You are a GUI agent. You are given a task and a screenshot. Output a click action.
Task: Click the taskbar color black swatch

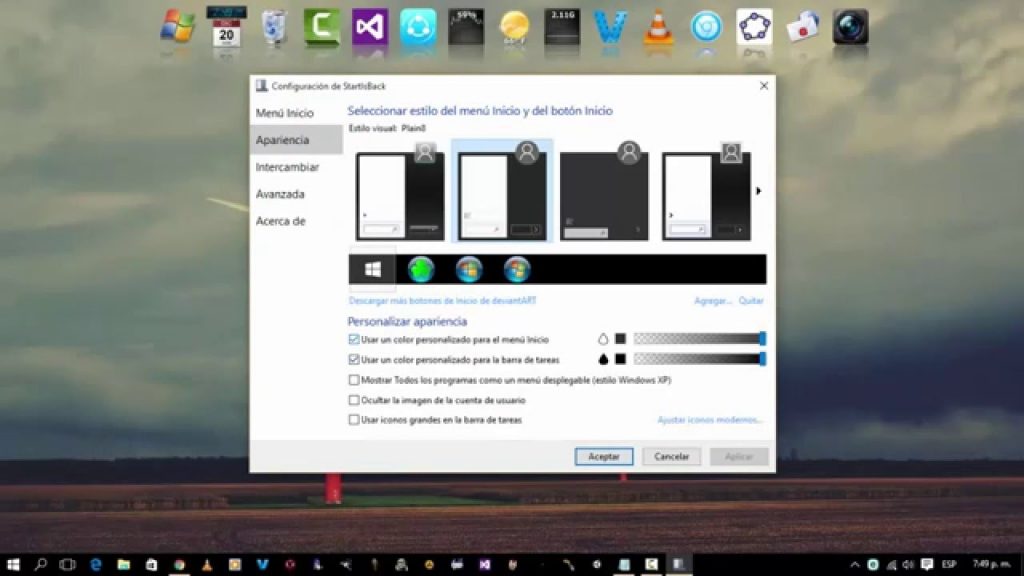(x=620, y=359)
